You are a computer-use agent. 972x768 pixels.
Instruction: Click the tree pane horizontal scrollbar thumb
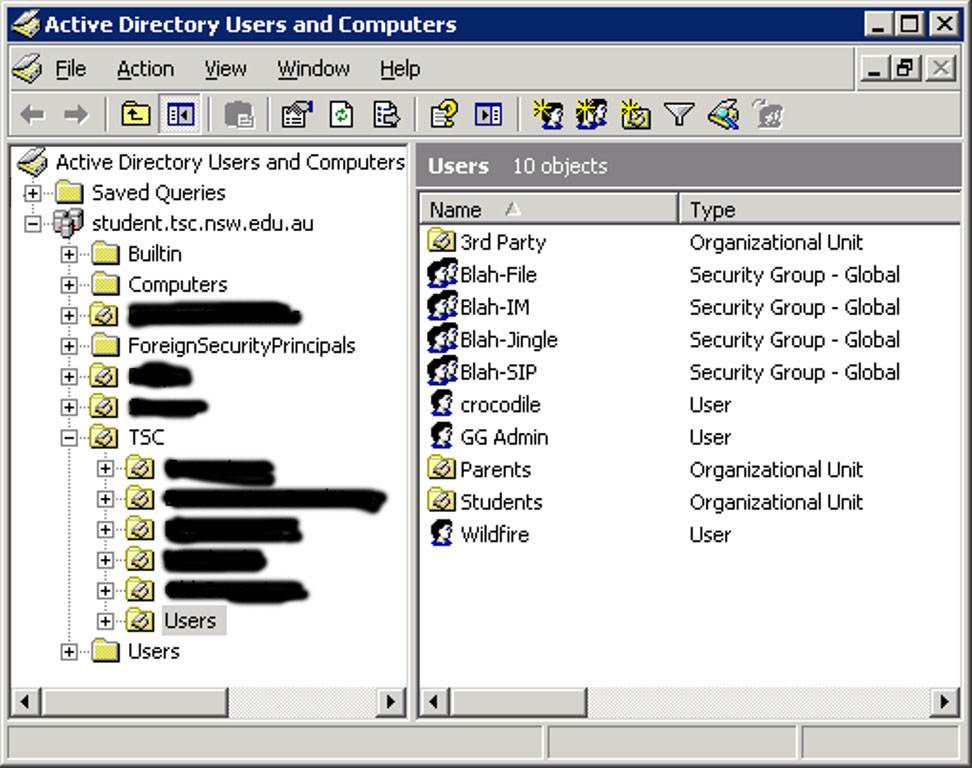click(x=134, y=702)
